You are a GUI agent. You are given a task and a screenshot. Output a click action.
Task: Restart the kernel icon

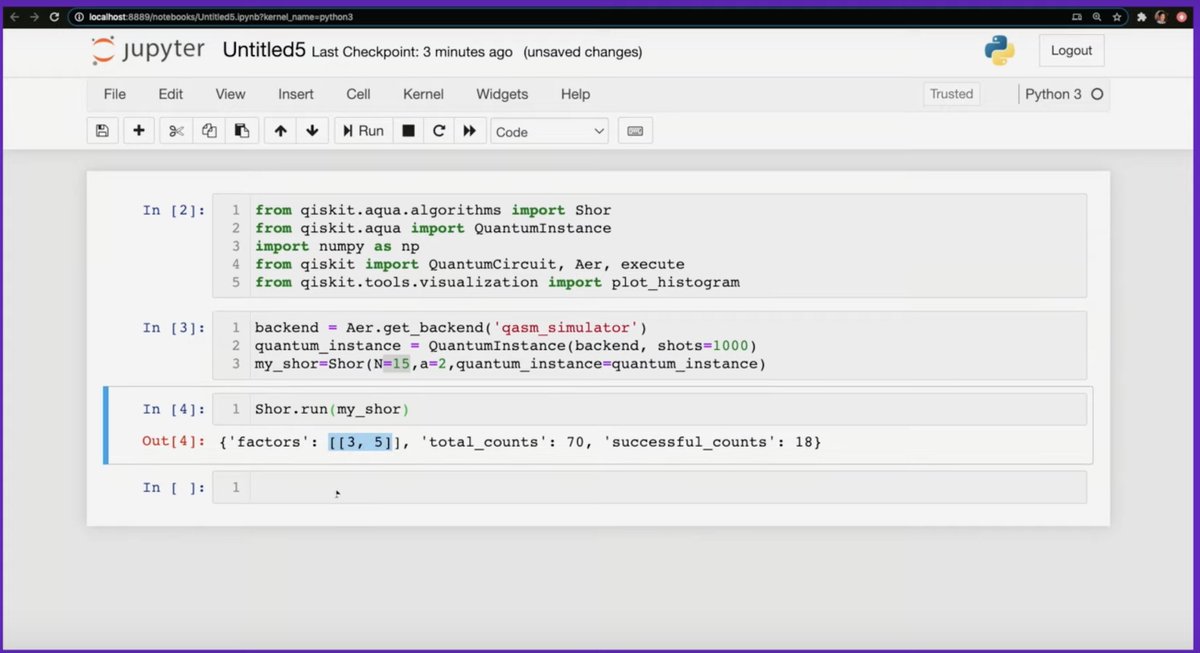pyautogui.click(x=438, y=131)
